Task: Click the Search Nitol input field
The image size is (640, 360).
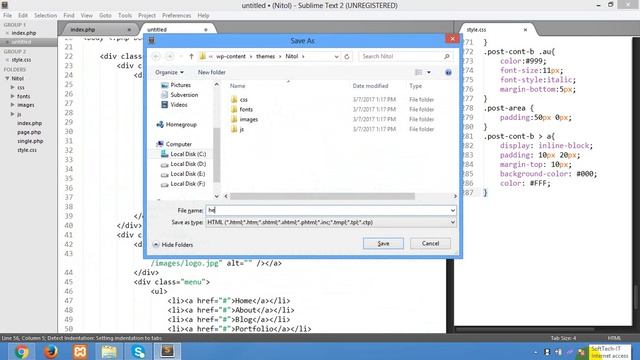Action: (400, 56)
